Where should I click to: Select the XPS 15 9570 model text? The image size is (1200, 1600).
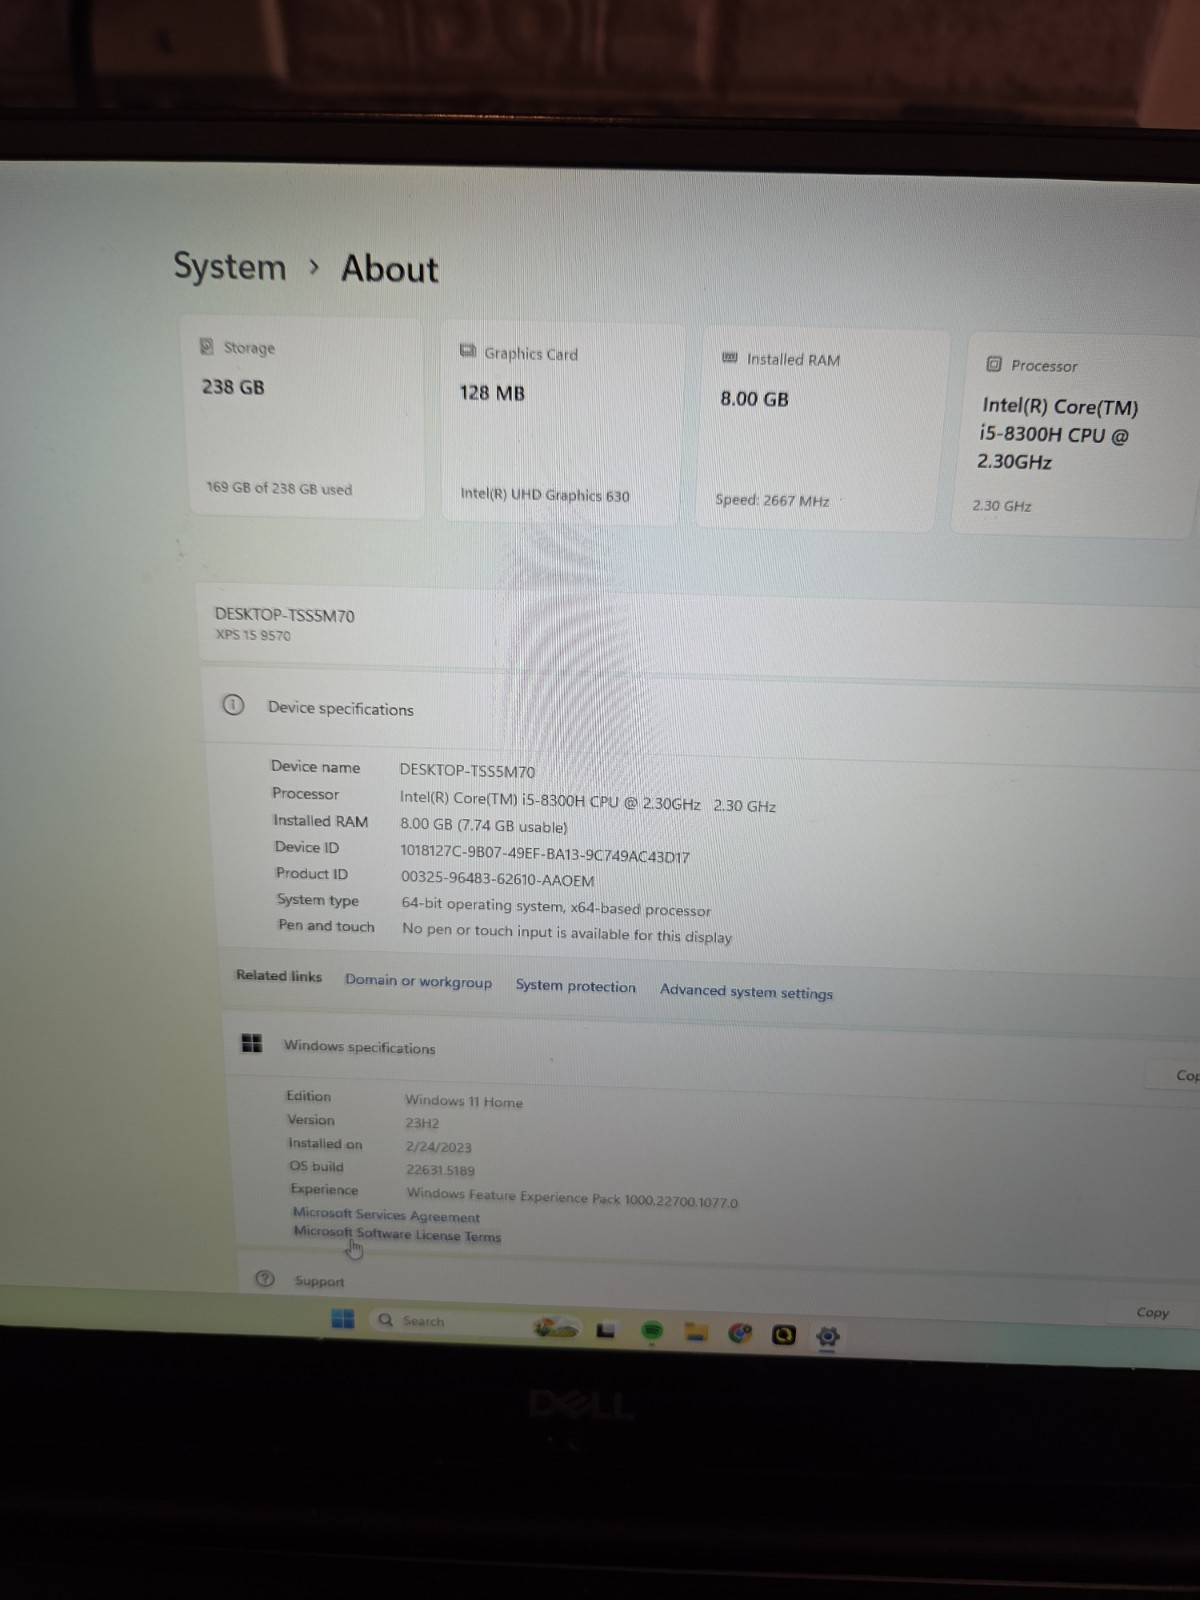point(253,635)
